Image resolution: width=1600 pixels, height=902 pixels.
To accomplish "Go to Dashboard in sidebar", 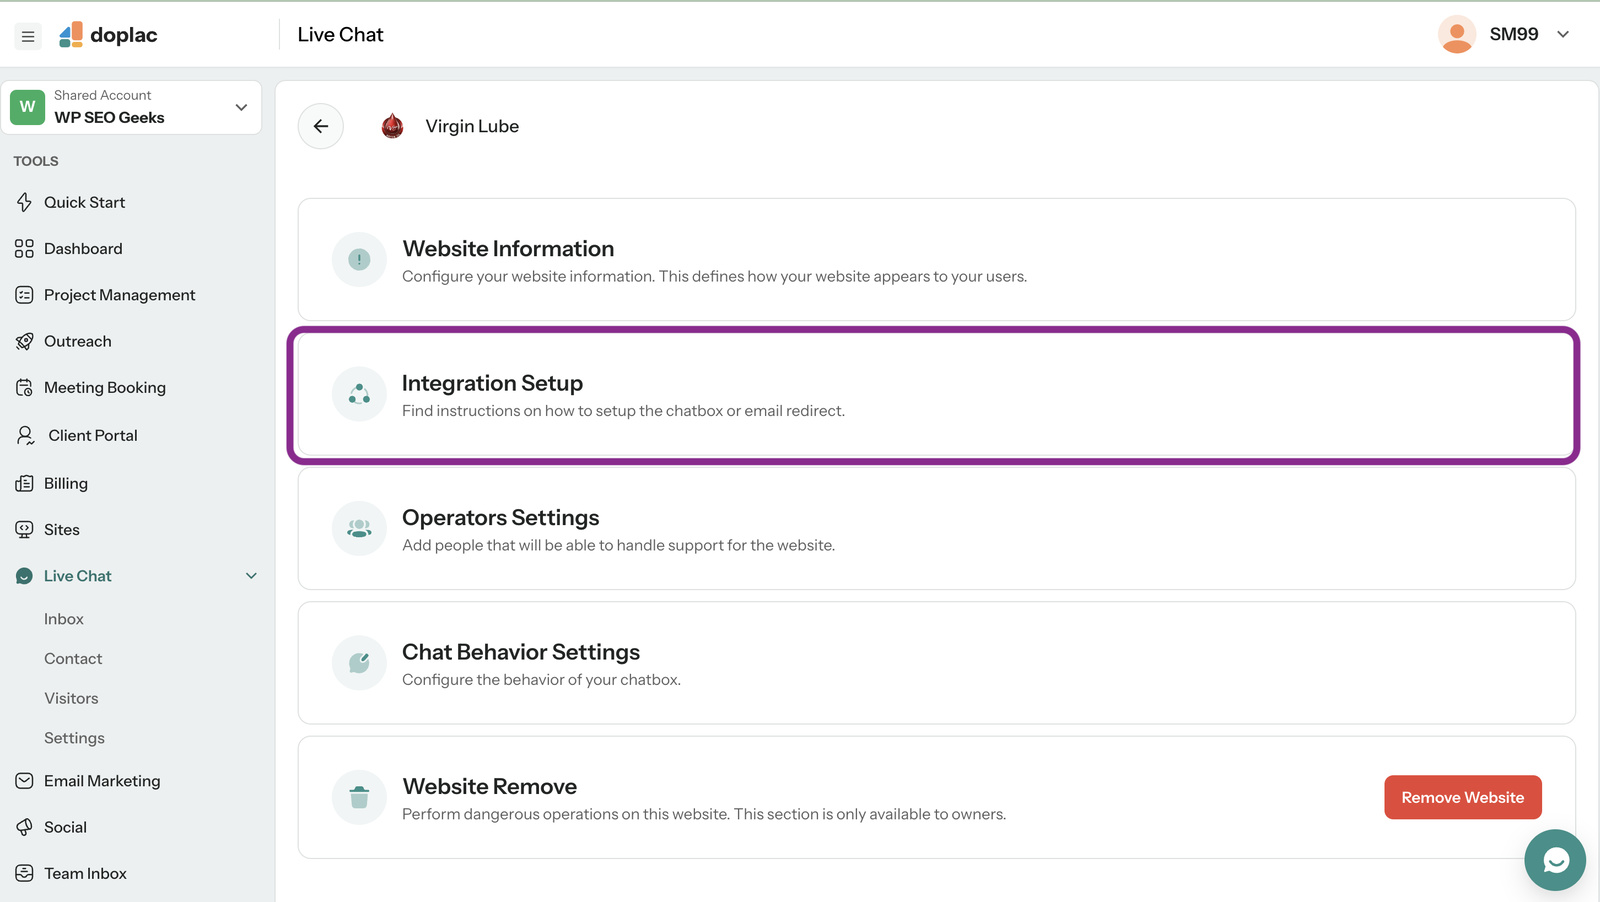I will [x=83, y=249].
